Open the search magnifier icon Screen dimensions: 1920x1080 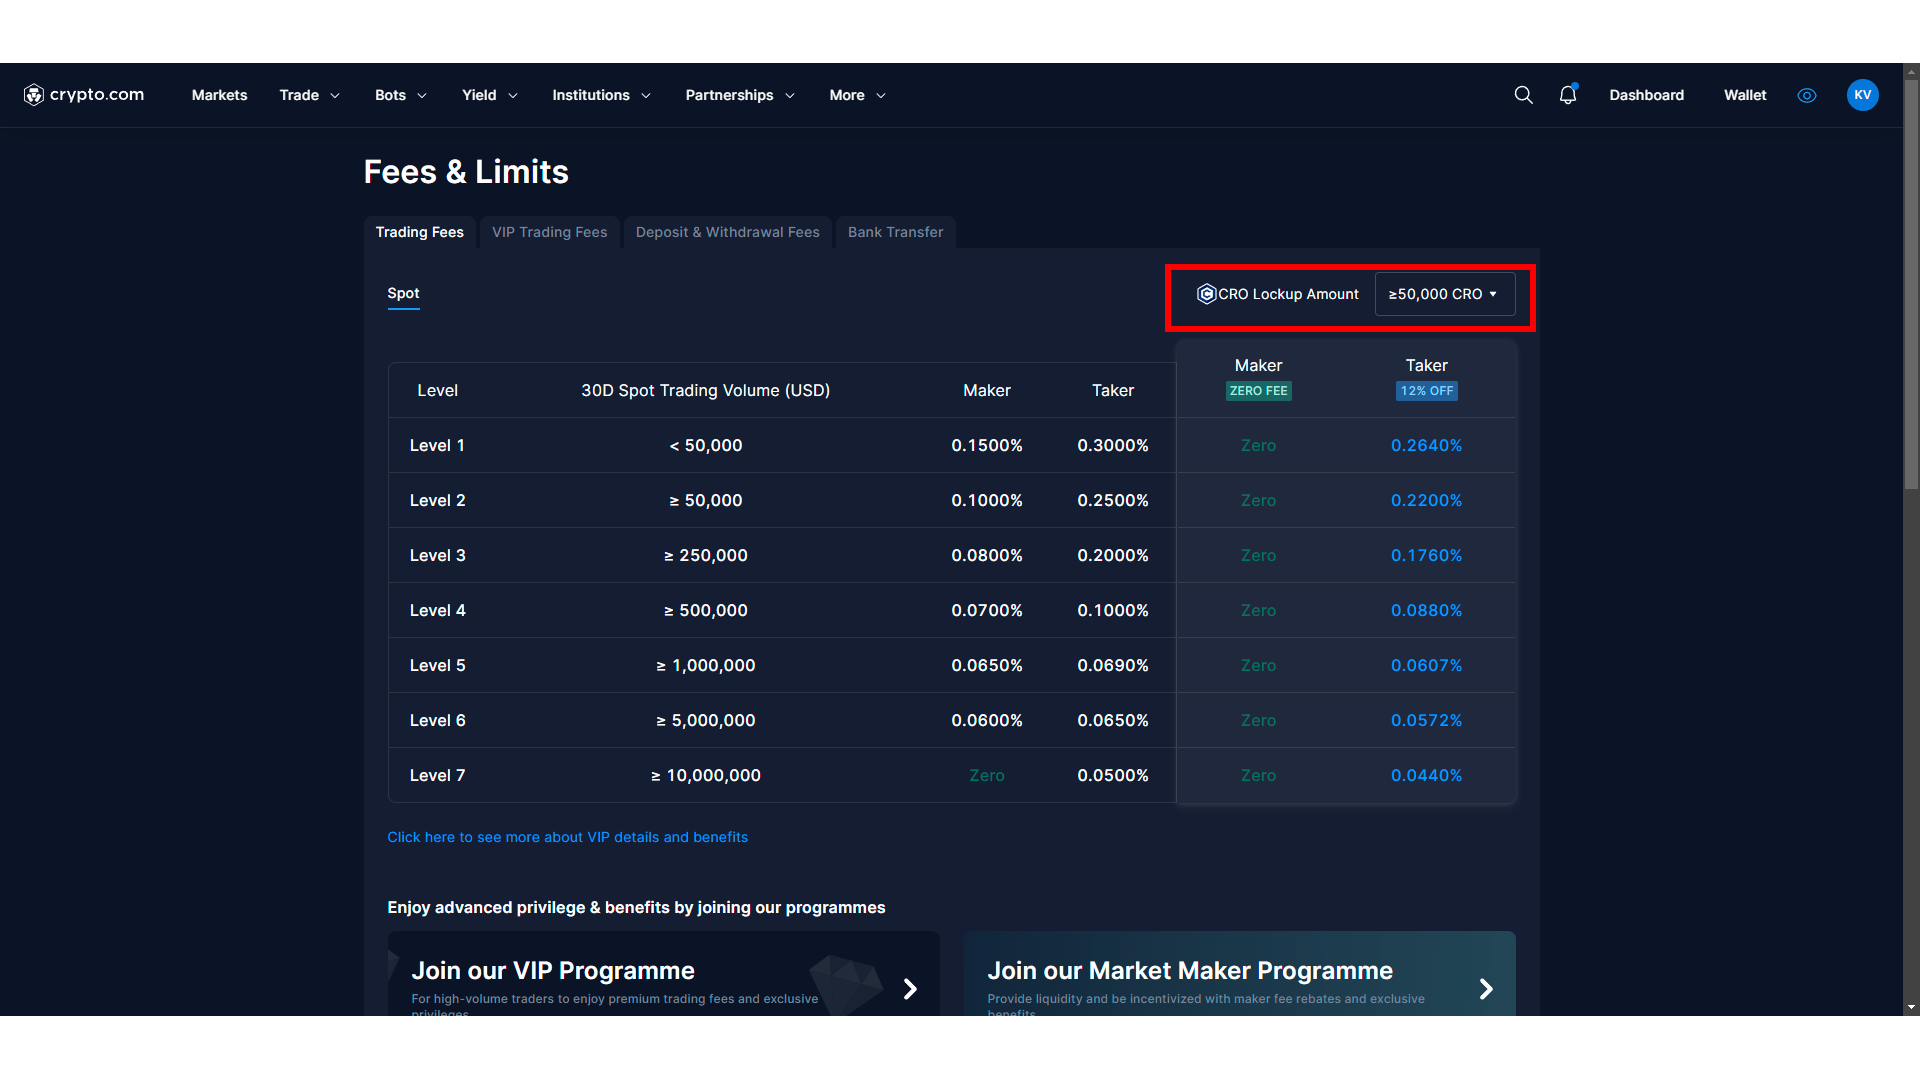point(1523,95)
